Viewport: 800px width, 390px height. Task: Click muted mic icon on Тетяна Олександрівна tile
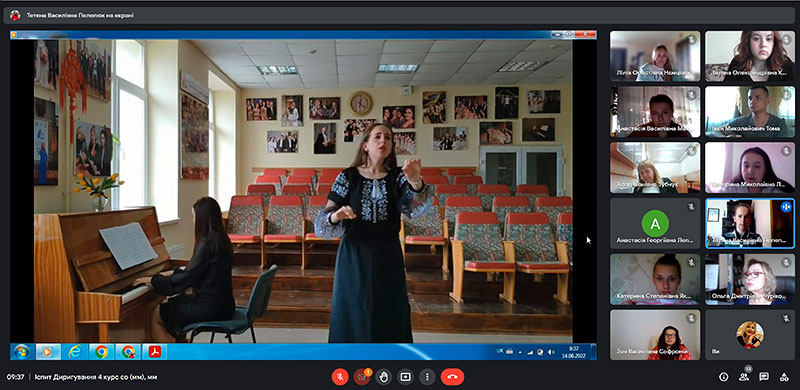pyautogui.click(x=786, y=40)
